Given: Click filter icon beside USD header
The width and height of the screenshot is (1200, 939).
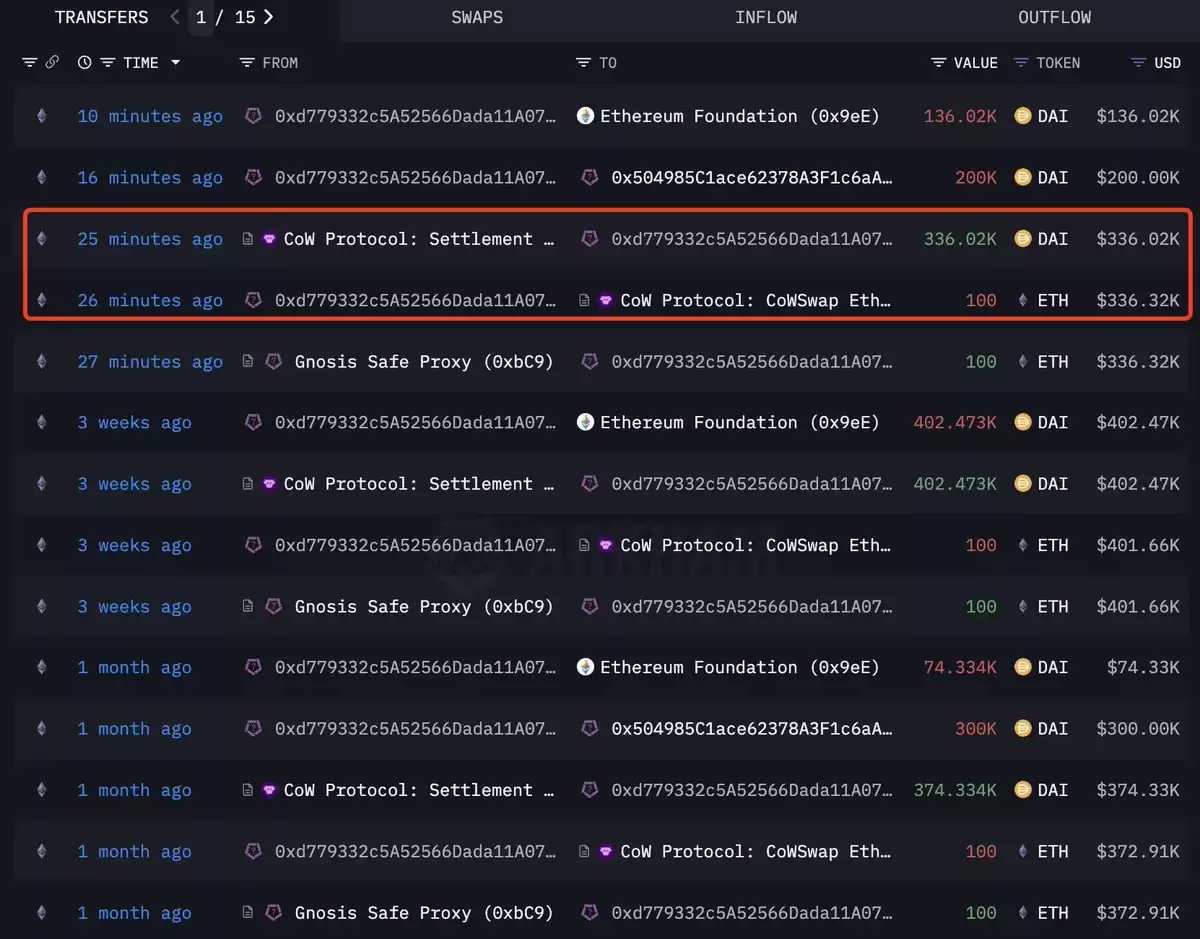Looking at the screenshot, I should pos(1138,62).
